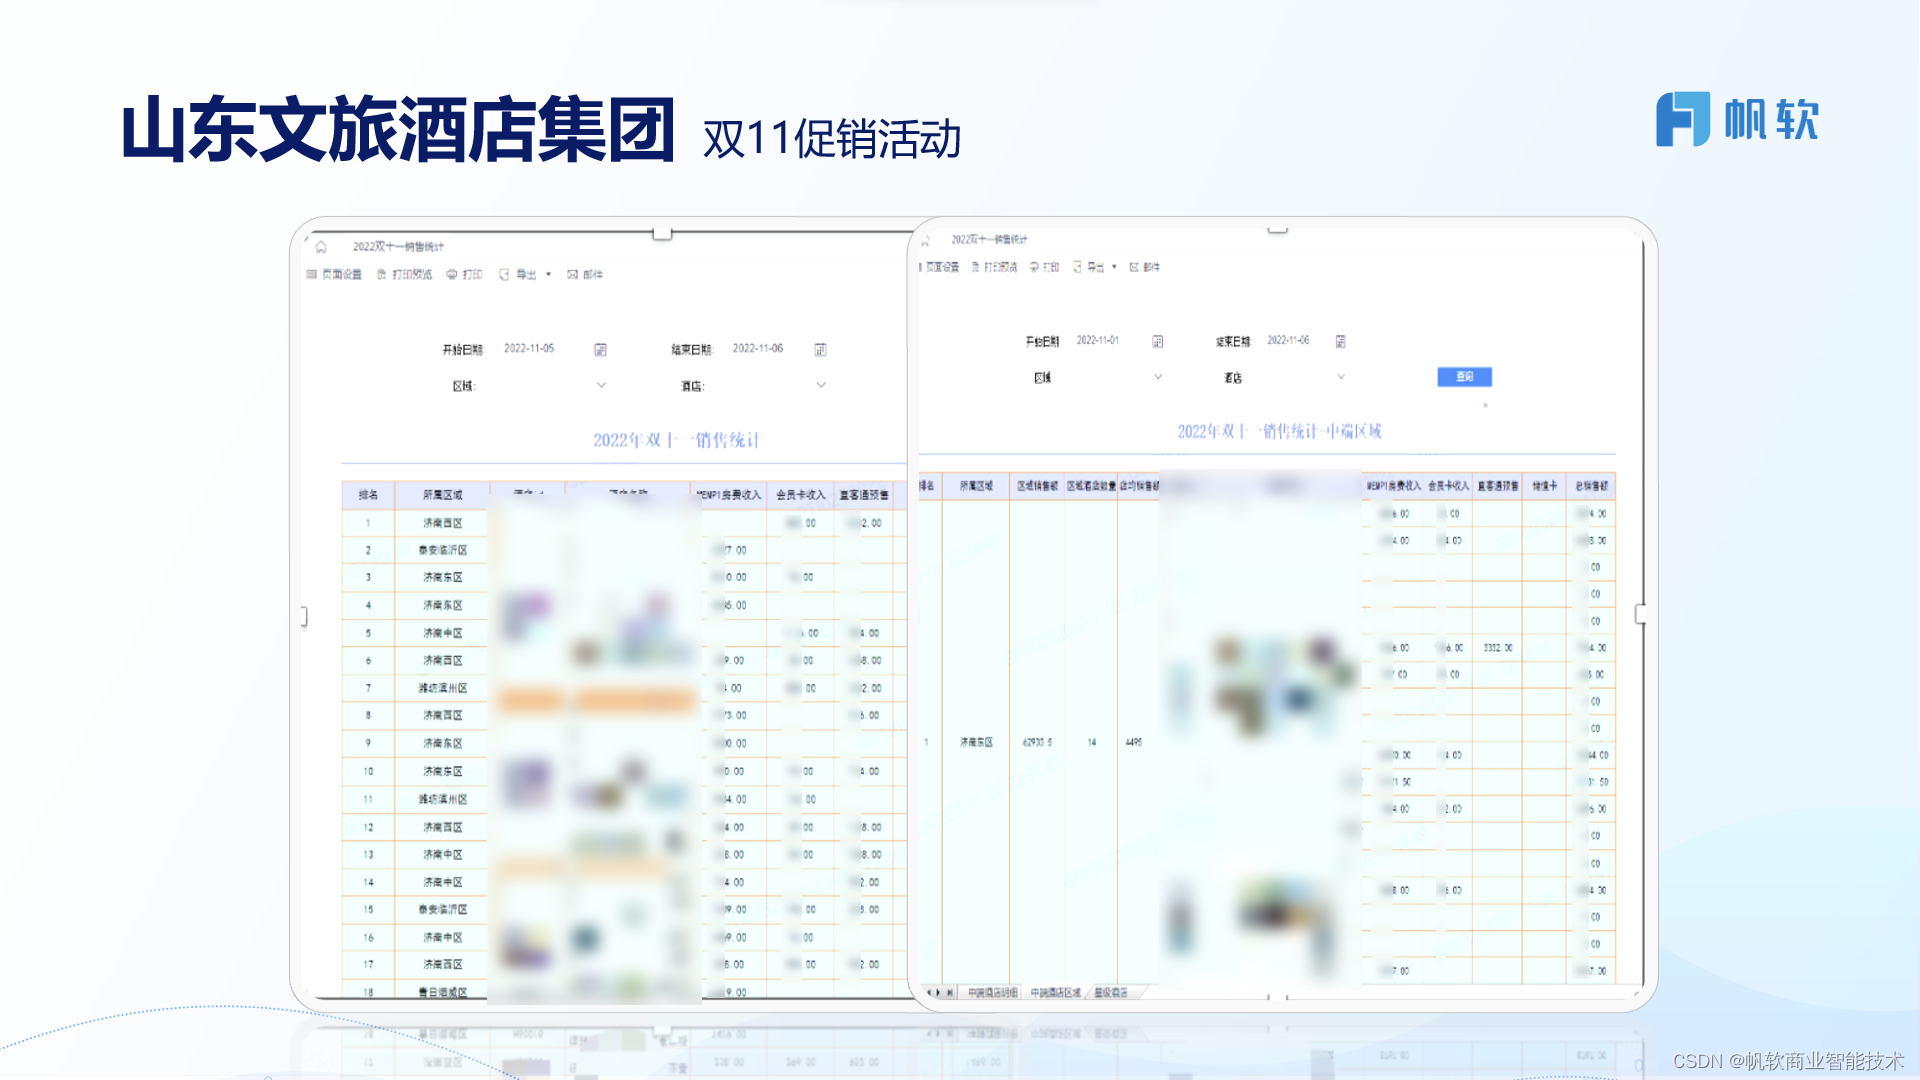
Task: Expand 区域 dropdown in left report
Action: point(601,385)
